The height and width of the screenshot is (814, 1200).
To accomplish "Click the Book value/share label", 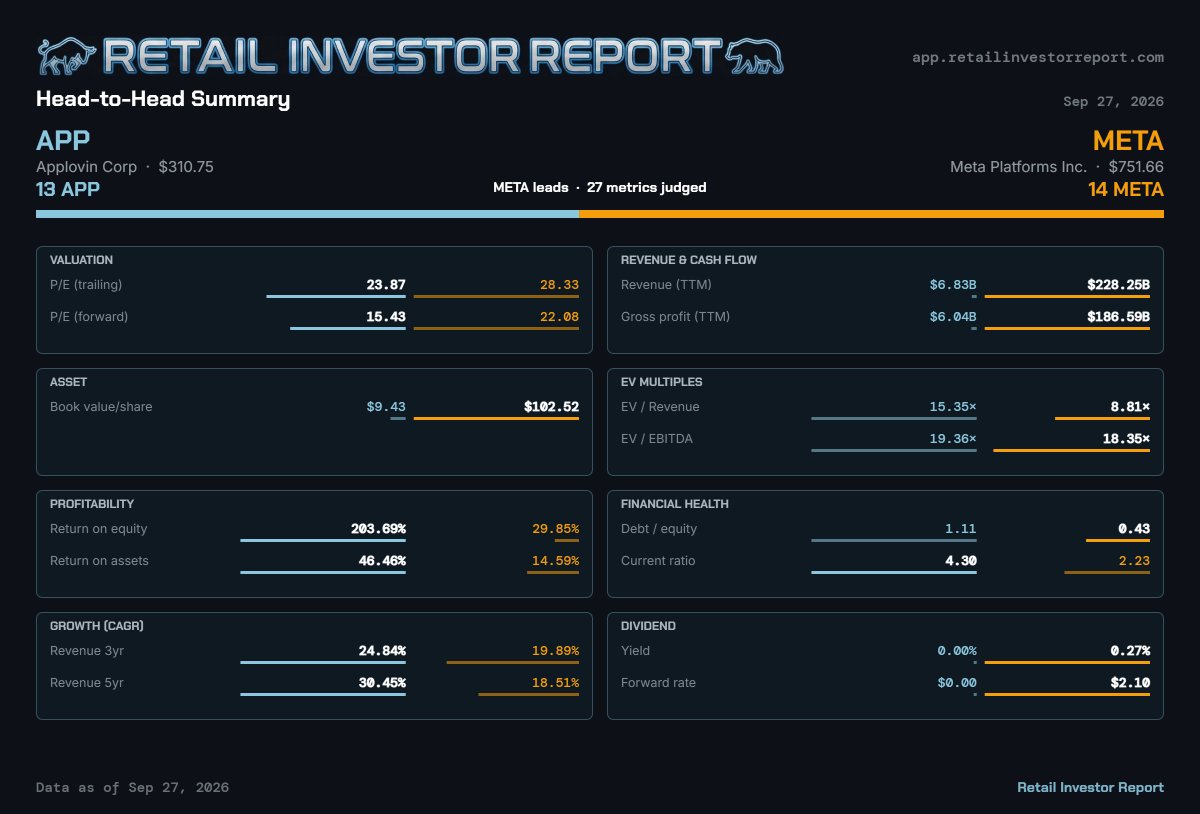I will [101, 407].
